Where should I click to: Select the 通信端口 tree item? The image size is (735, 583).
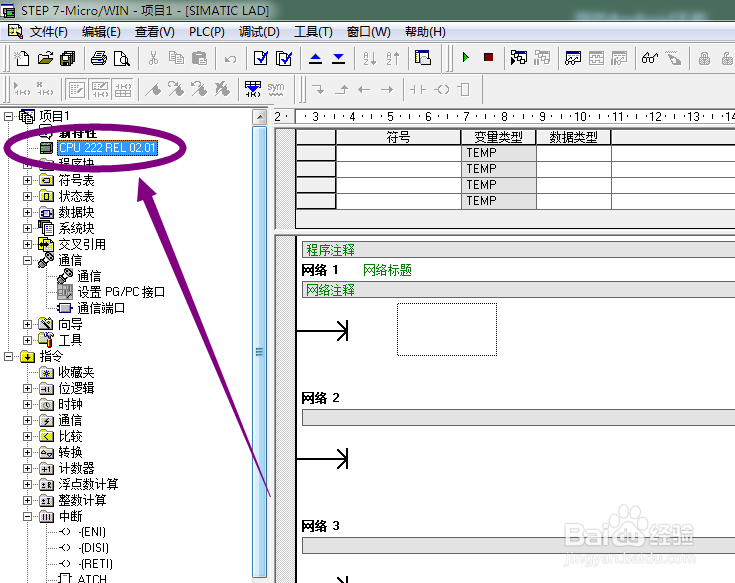(x=101, y=308)
